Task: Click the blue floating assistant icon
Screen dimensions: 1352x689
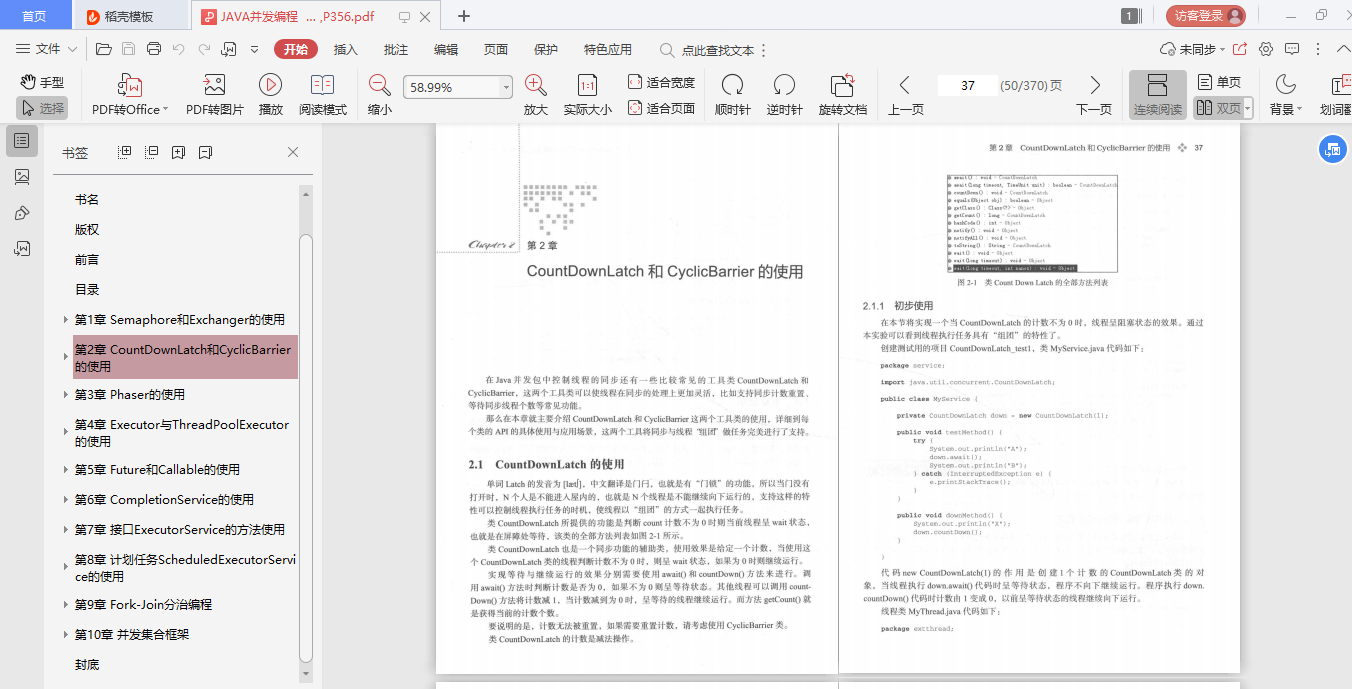Action: click(1332, 150)
